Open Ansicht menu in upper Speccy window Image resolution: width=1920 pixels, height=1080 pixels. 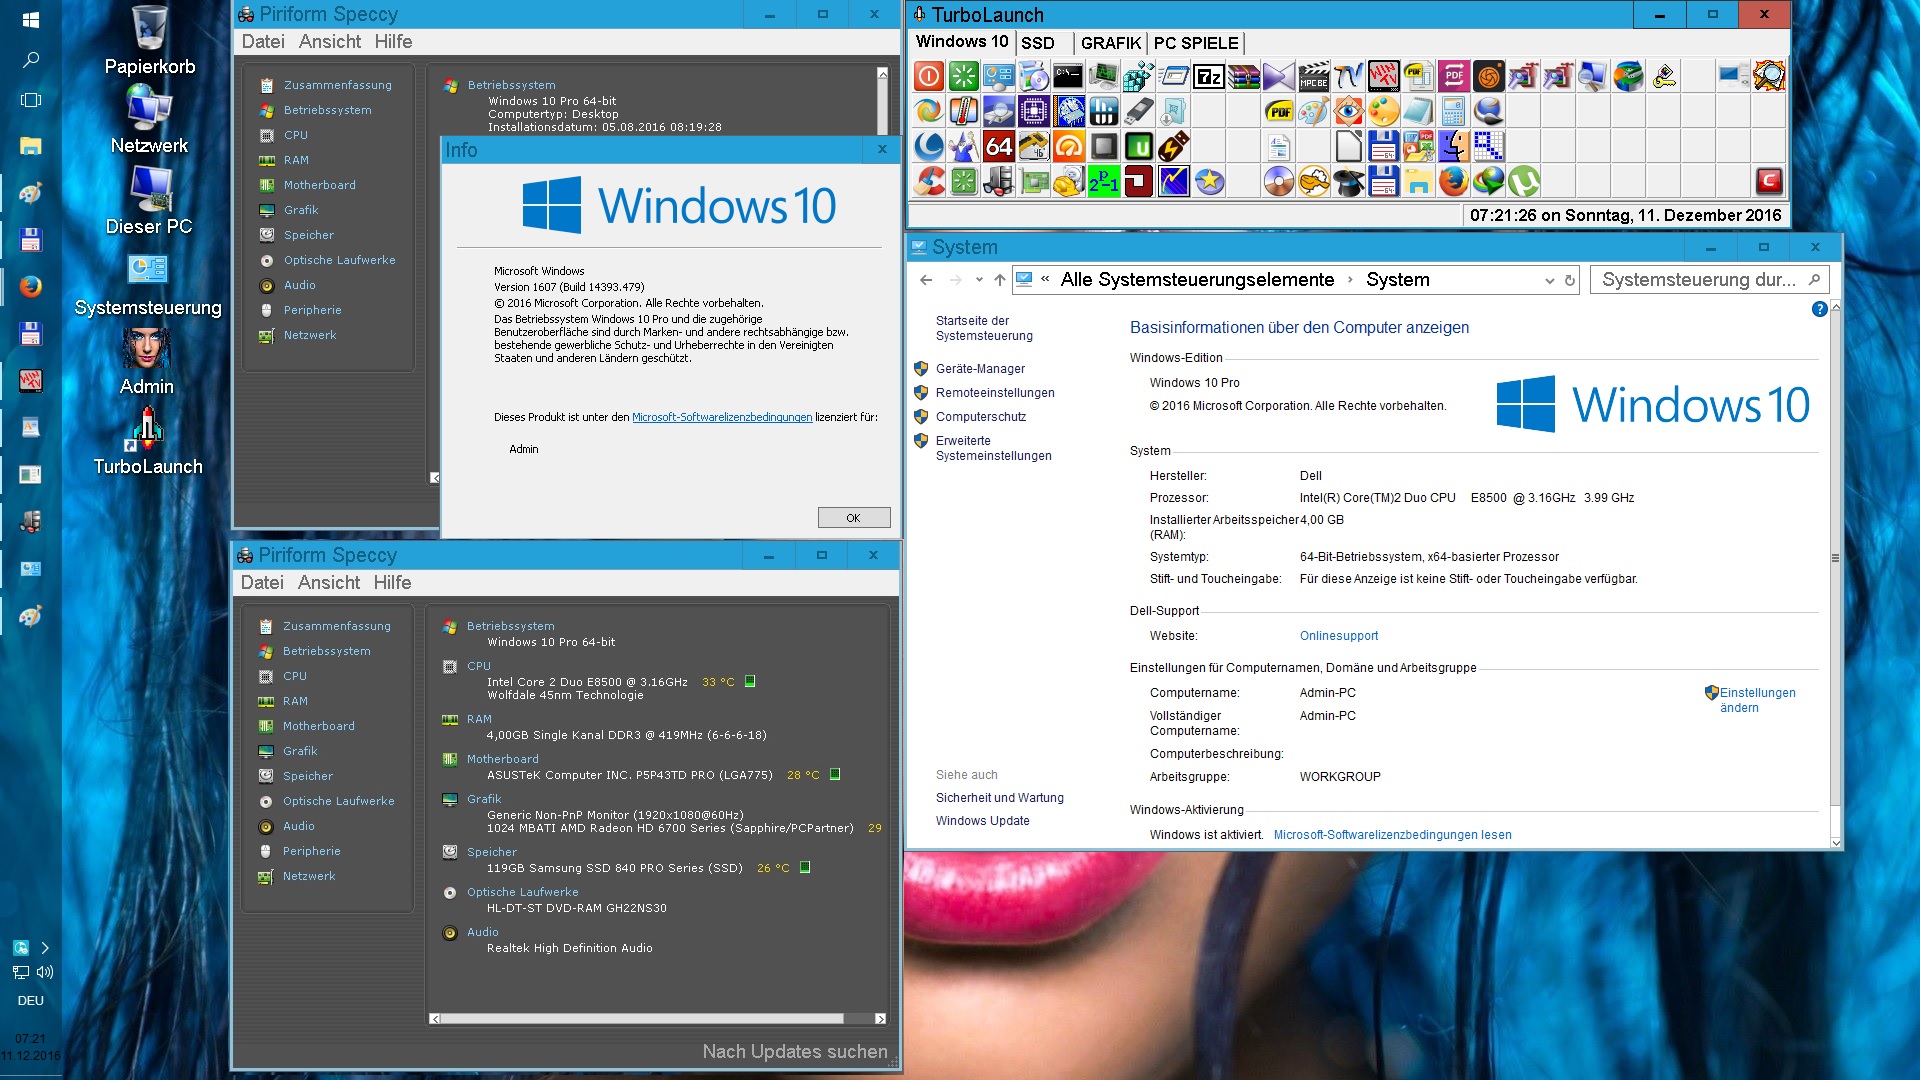(x=329, y=42)
